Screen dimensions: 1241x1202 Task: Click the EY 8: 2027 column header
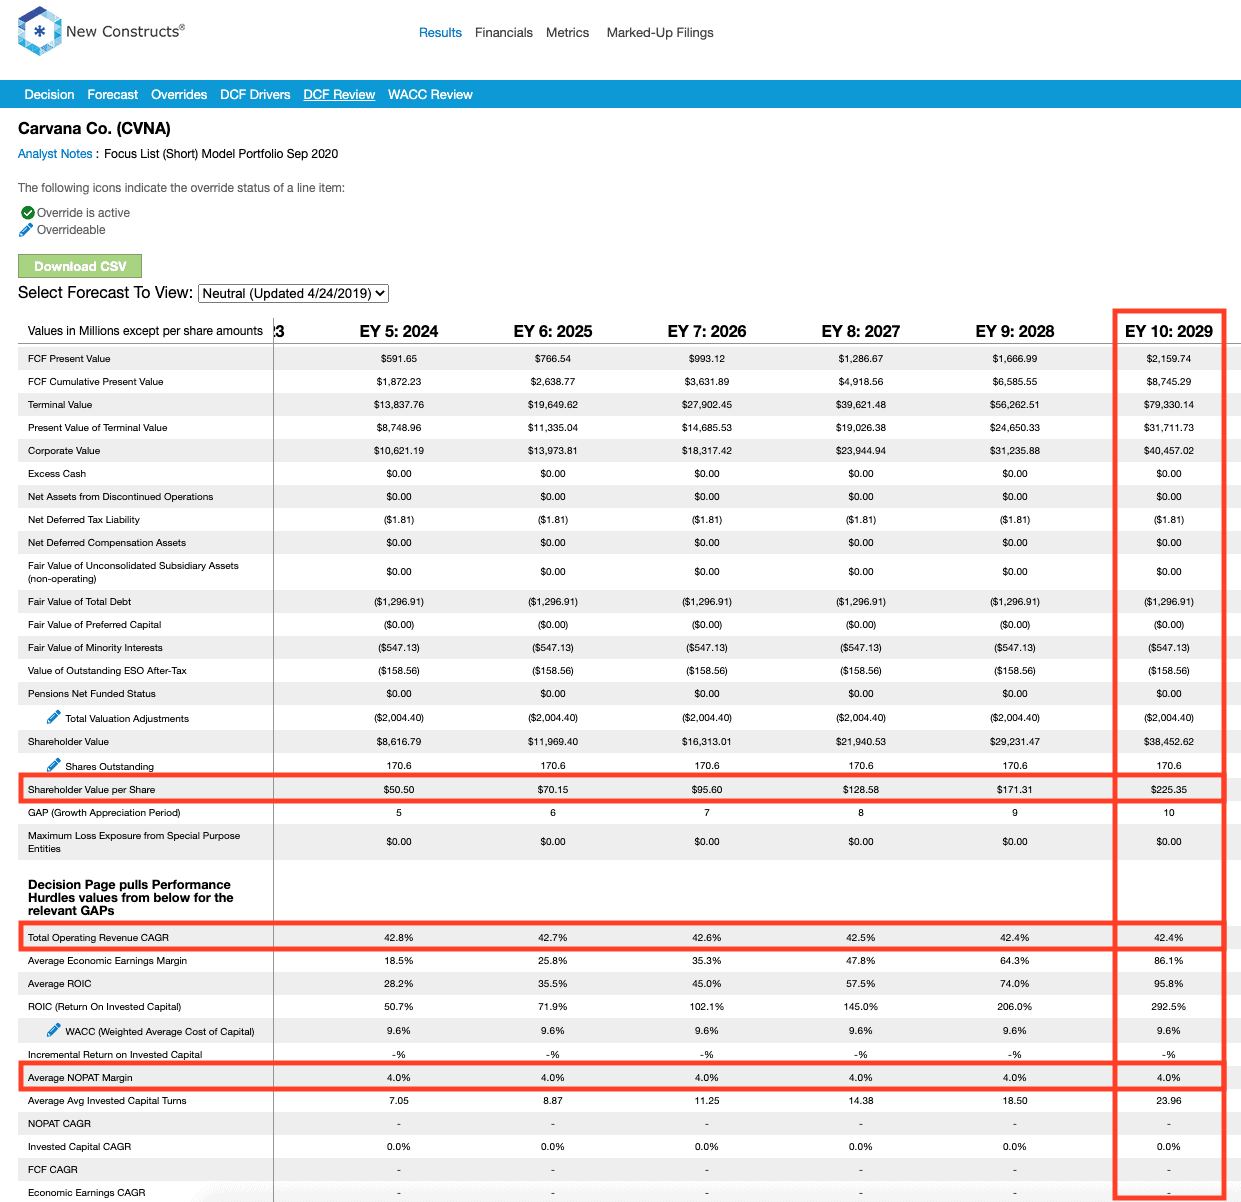861,331
